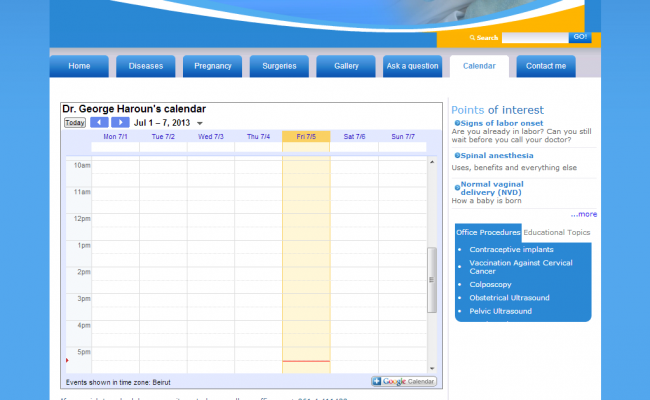Click bullet icon beside Signs of labor onset

pyautogui.click(x=457, y=122)
